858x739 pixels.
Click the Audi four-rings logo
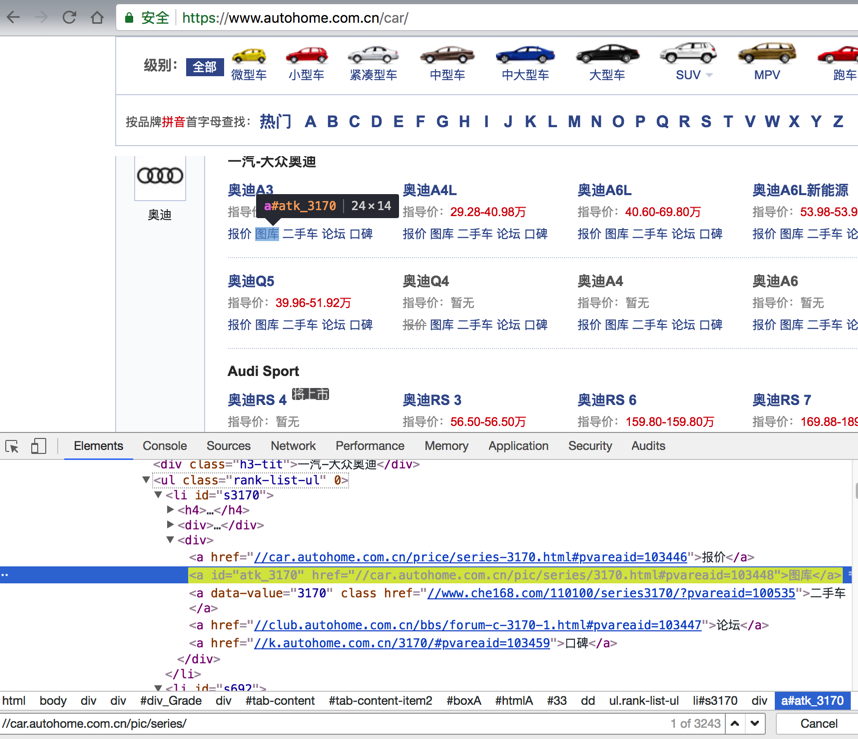point(160,176)
